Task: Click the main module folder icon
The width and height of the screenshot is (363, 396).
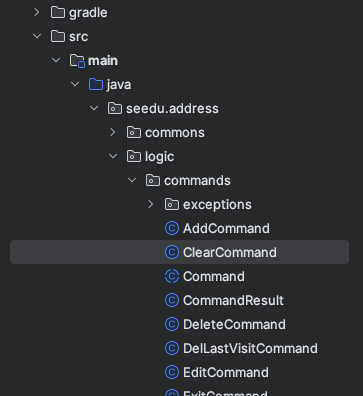Action: coord(77,61)
